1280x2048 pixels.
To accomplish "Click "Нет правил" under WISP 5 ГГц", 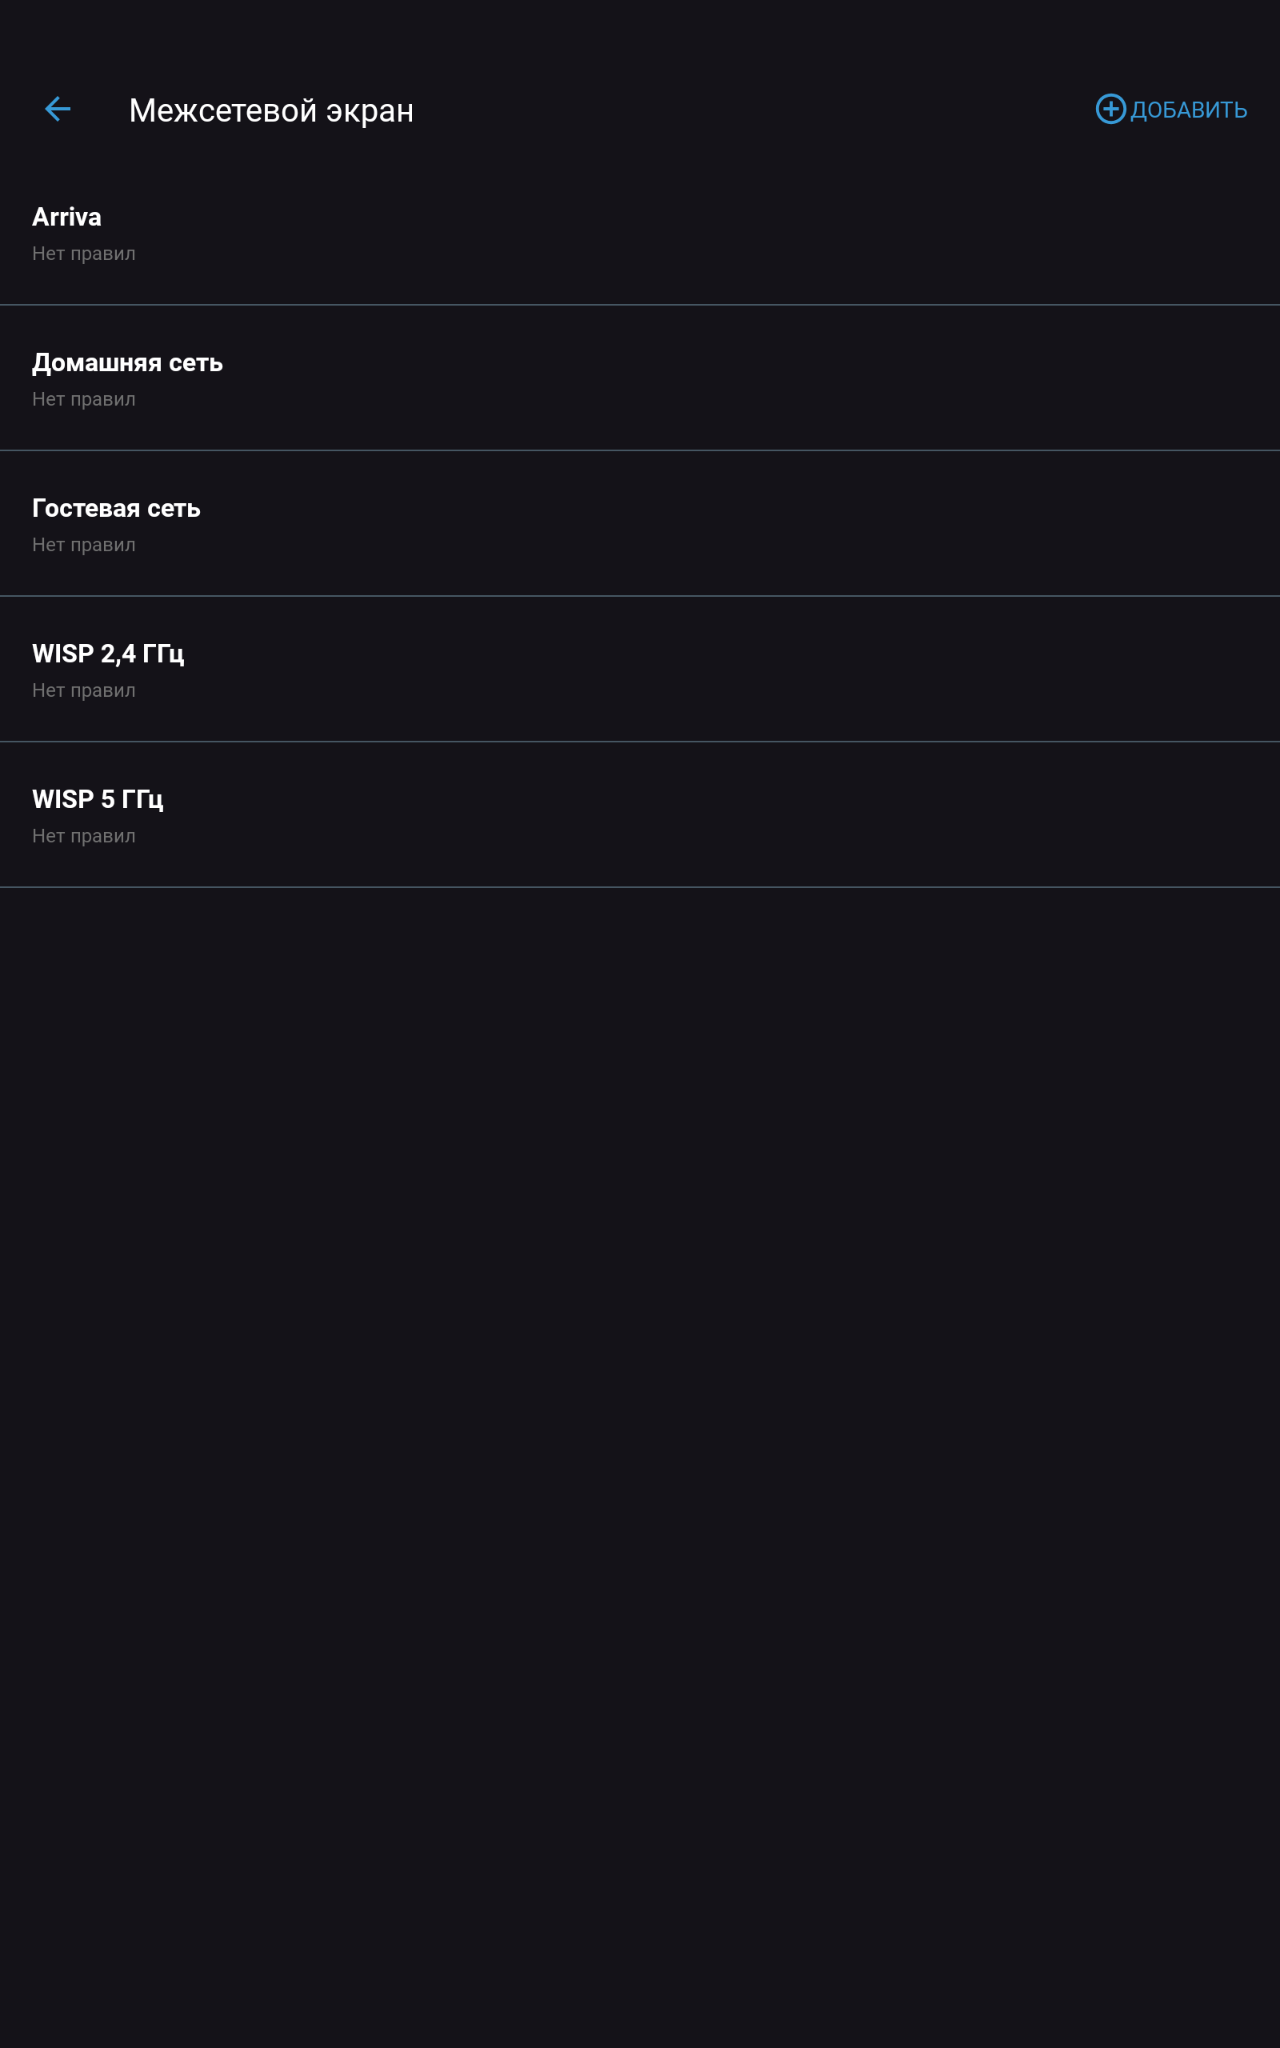I will 84,836.
